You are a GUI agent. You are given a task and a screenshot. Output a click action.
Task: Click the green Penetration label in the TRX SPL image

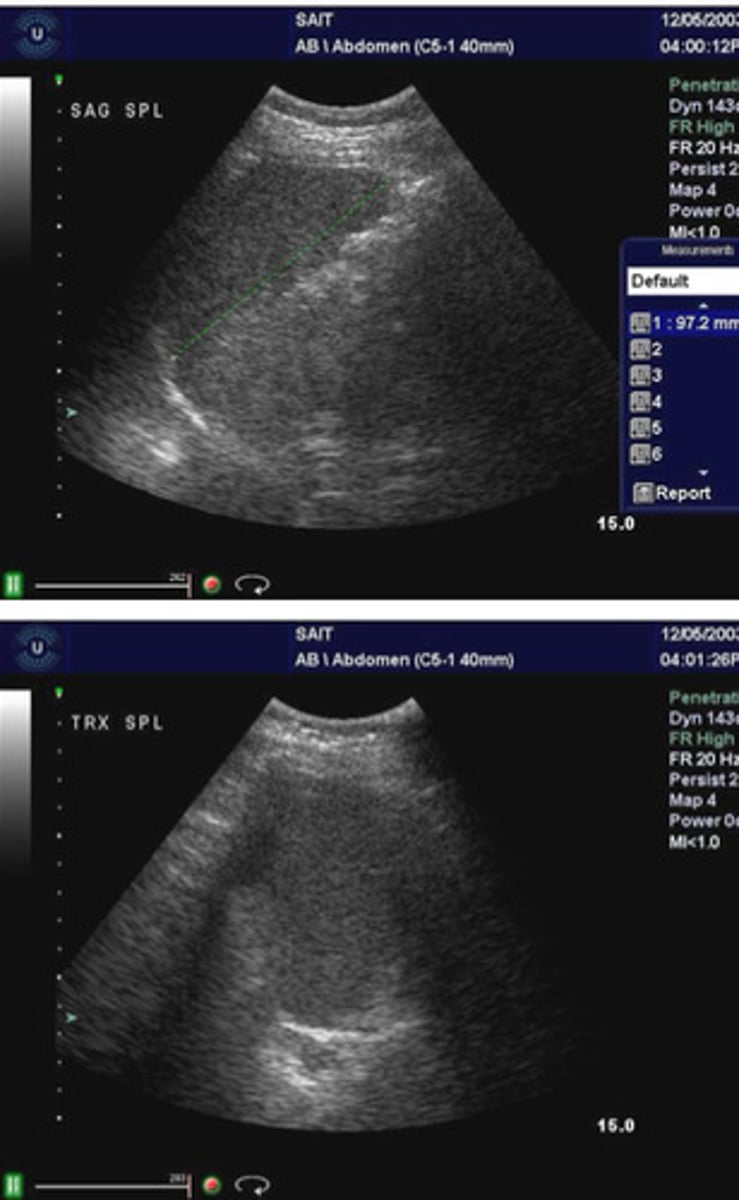point(703,697)
